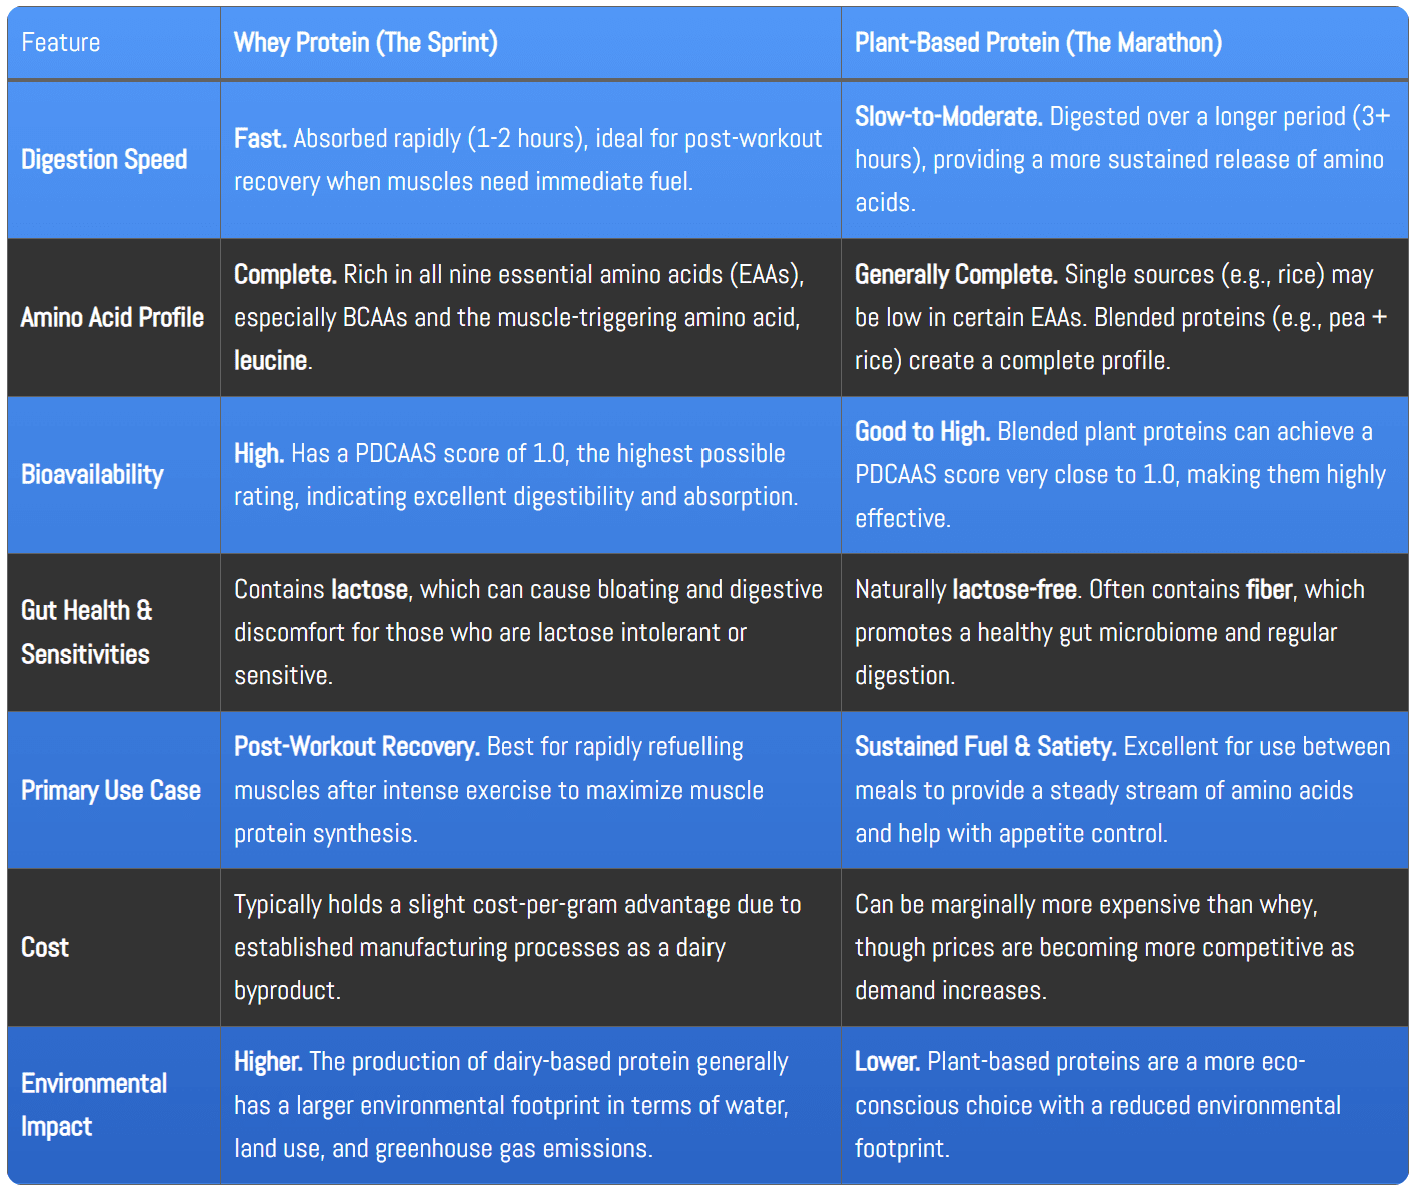Click the cell starting with 'Generally Complete.'
Screen dimensions: 1414x1192
click(1120, 317)
